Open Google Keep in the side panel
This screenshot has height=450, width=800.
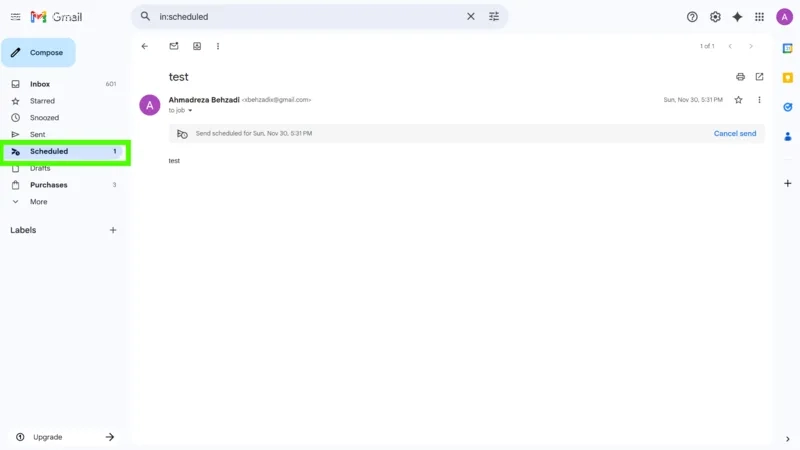pyautogui.click(x=787, y=77)
